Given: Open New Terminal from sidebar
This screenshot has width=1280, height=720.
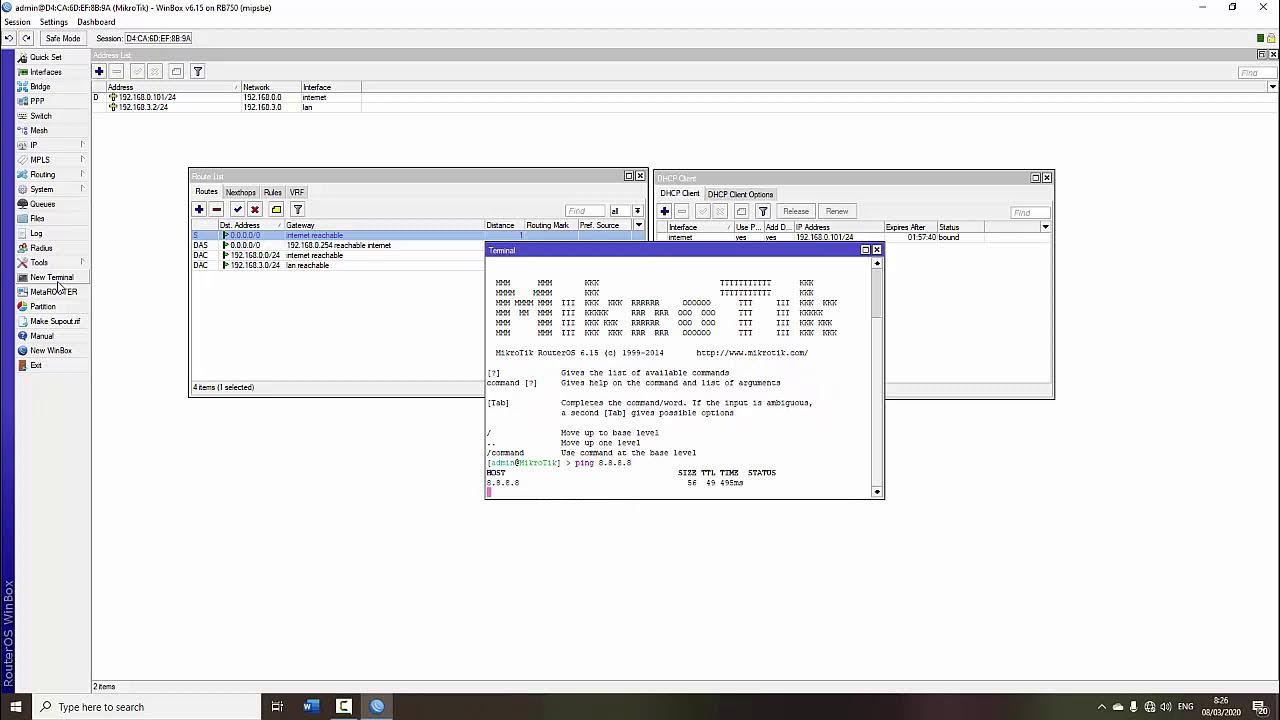Looking at the screenshot, I should [51, 277].
